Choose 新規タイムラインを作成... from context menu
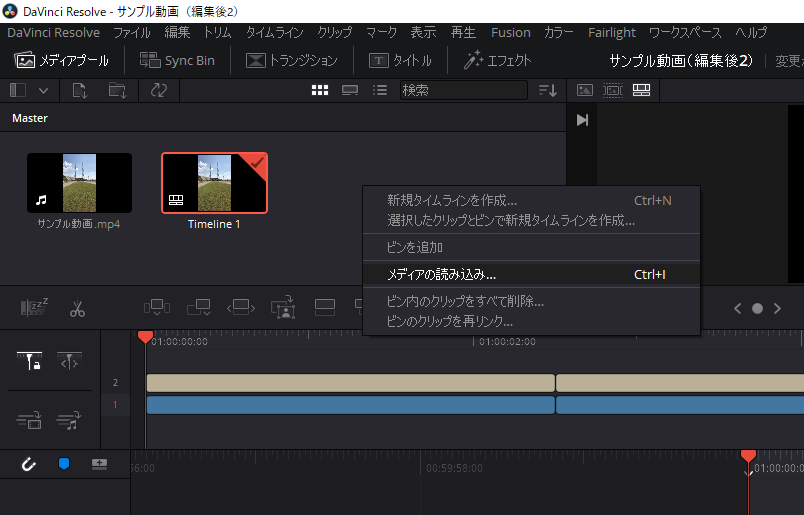The image size is (804, 515). coord(531,200)
